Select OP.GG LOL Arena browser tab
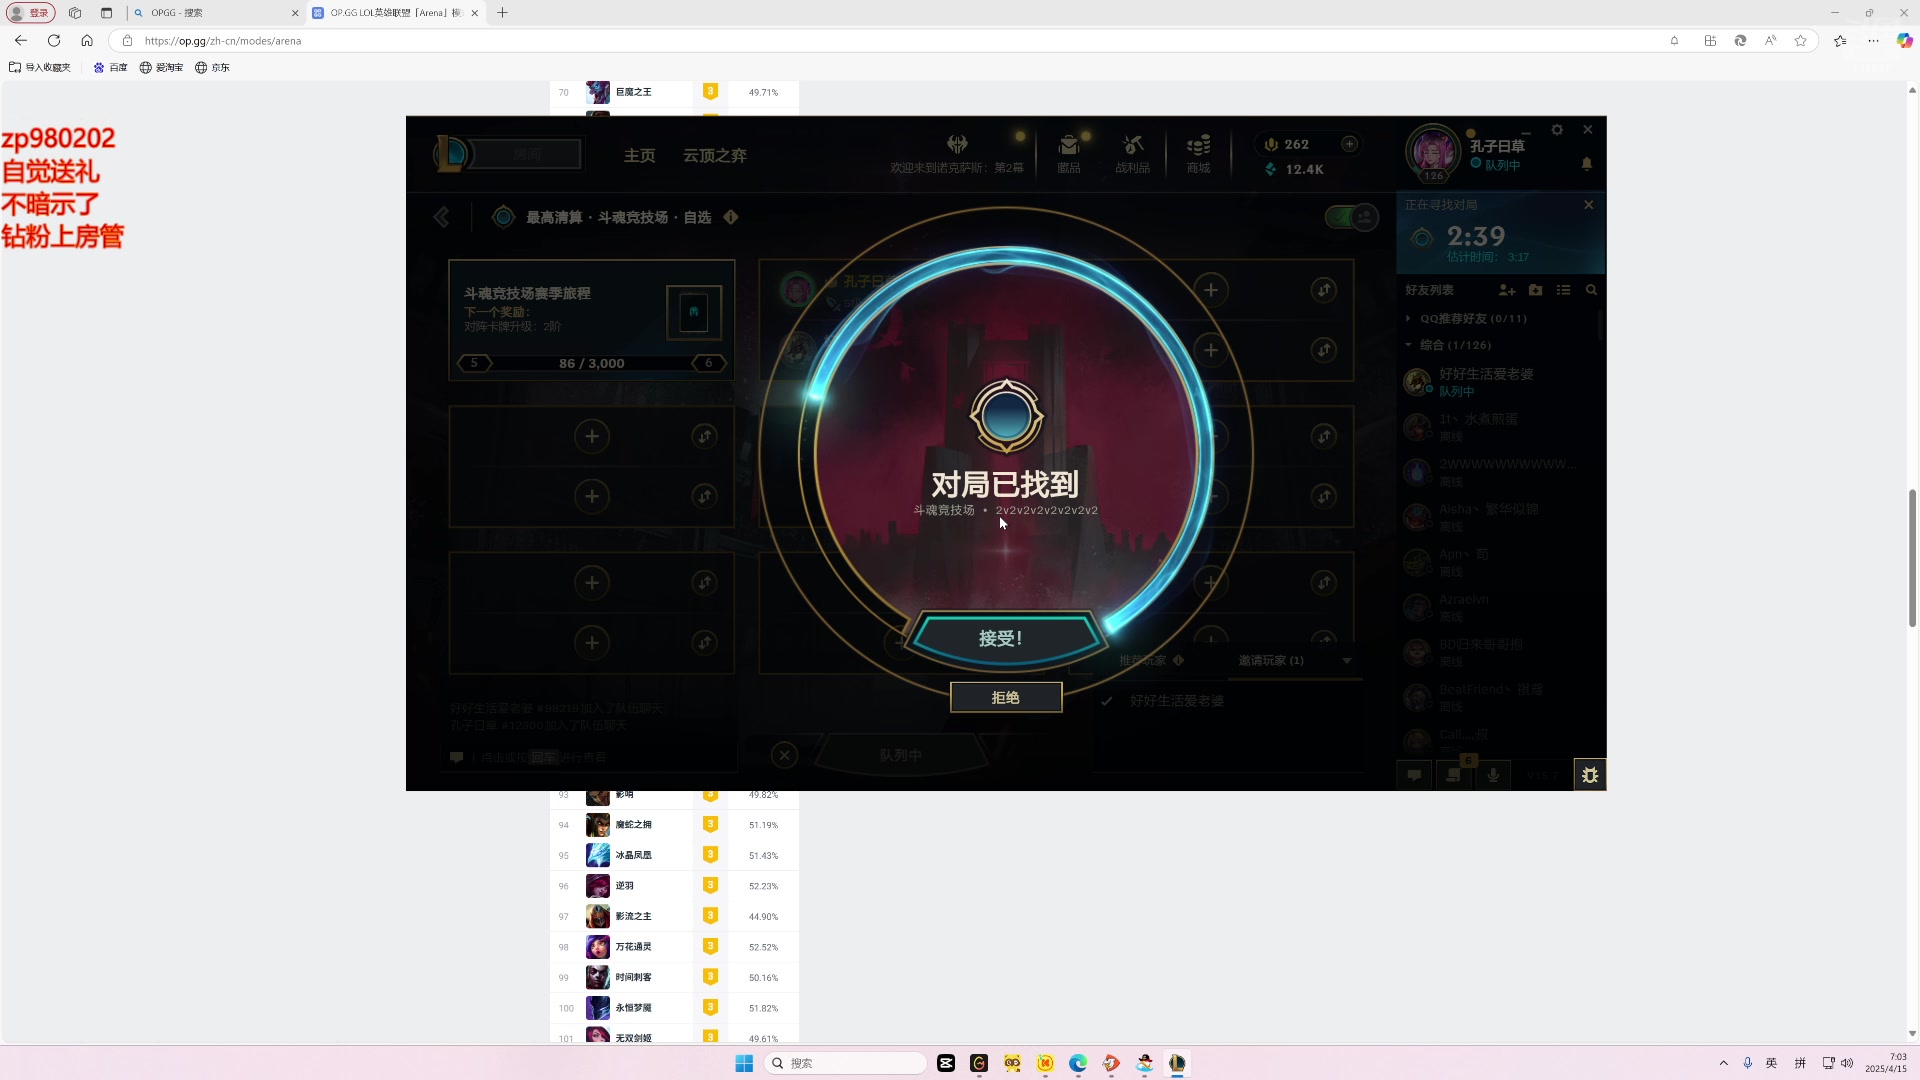The image size is (1920, 1080). coord(395,13)
